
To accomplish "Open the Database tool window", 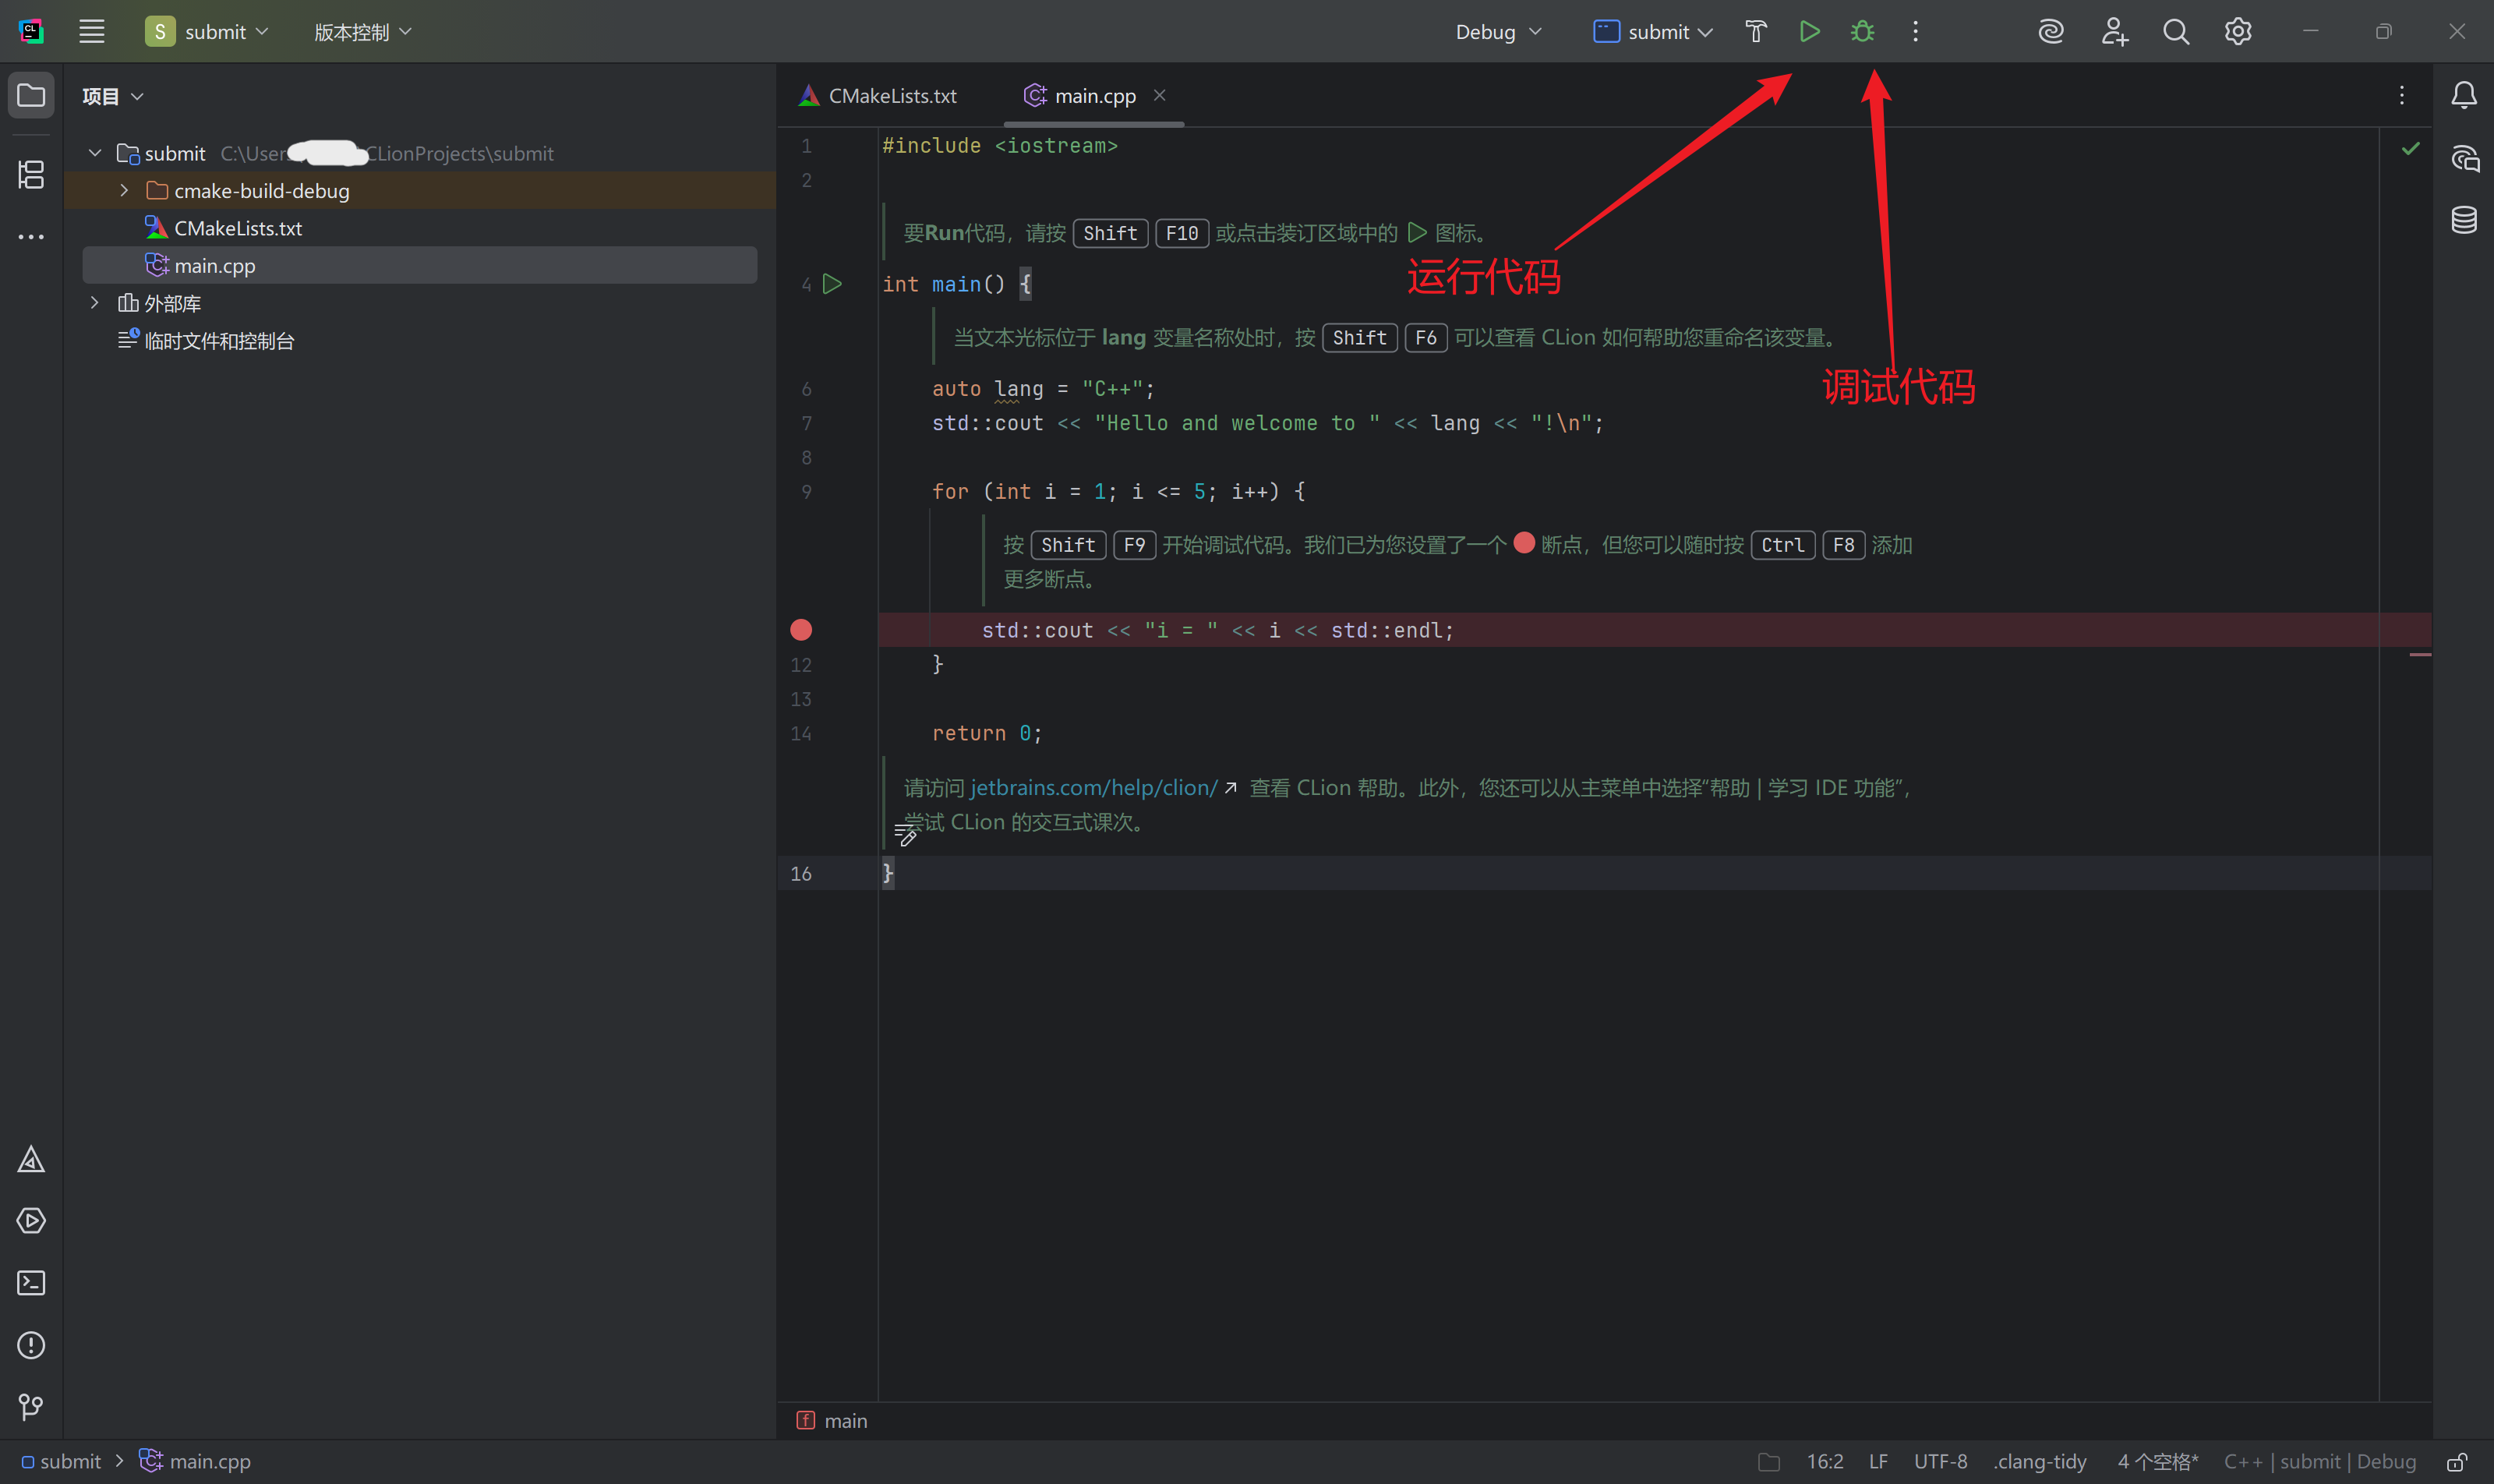I will (2464, 220).
